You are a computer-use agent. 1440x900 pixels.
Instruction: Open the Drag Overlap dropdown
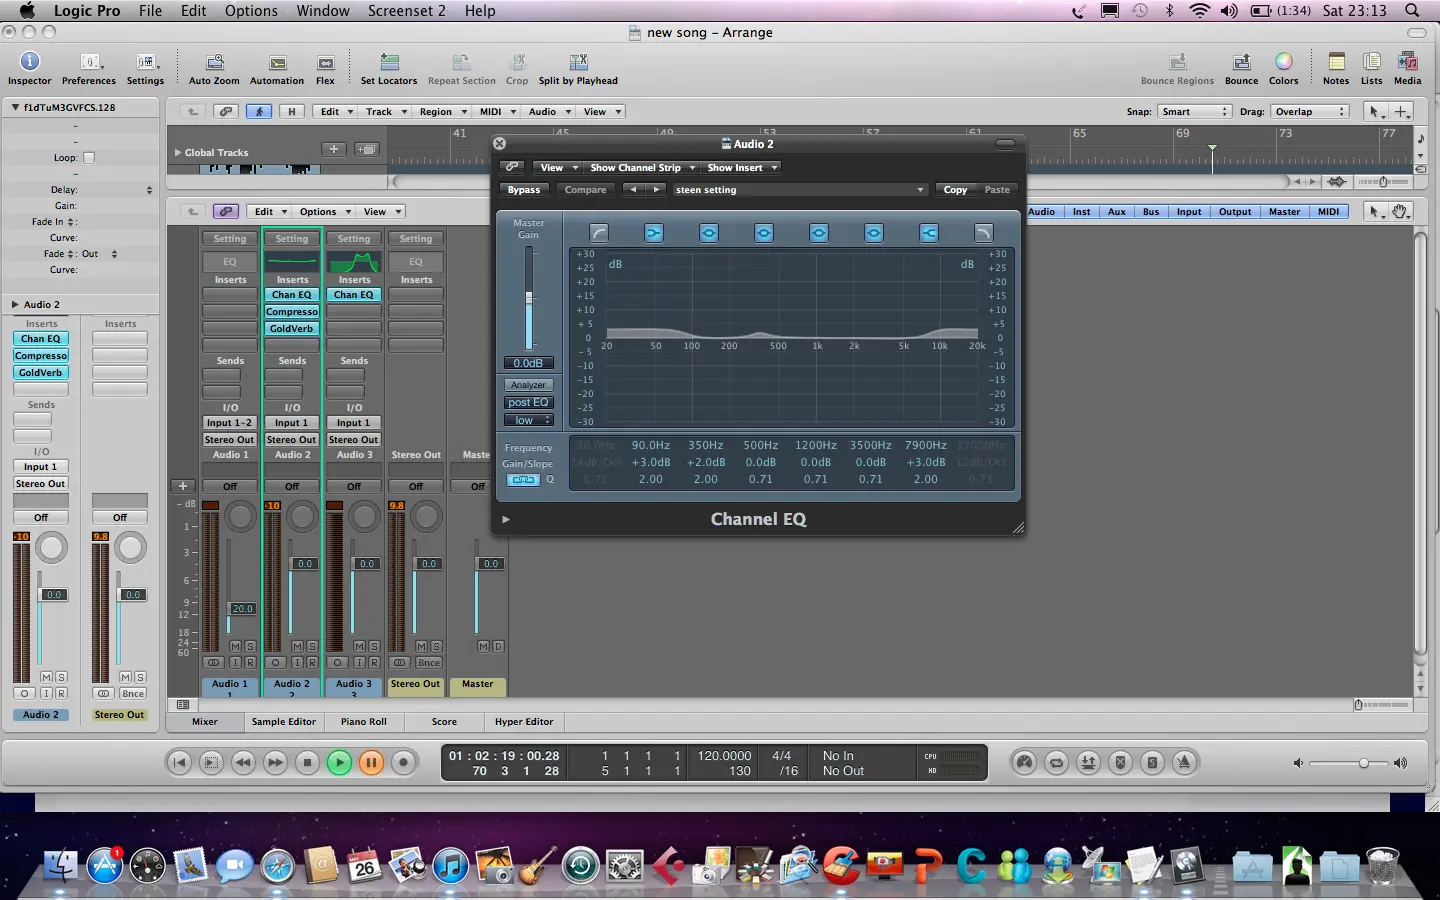(1310, 112)
